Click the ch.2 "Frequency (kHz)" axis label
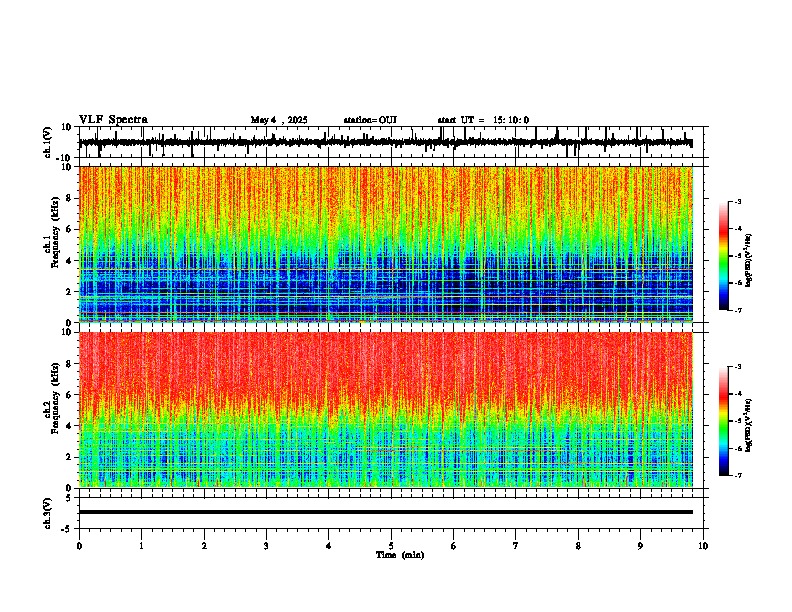Image resolution: width=792 pixels, height=612 pixels. point(55,398)
